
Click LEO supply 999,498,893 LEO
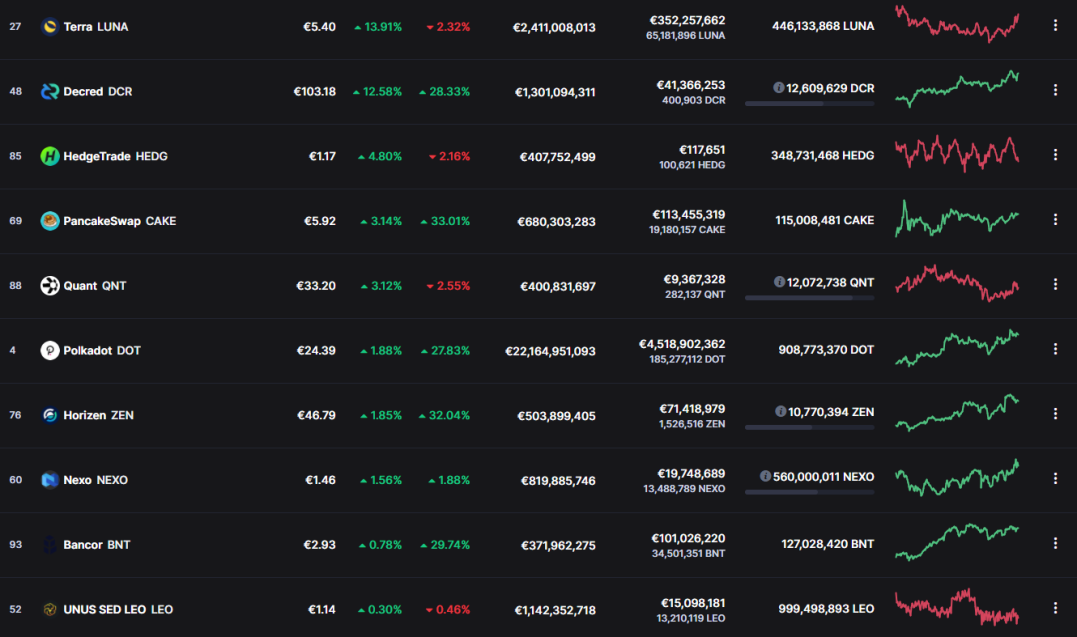pyautogui.click(x=826, y=609)
